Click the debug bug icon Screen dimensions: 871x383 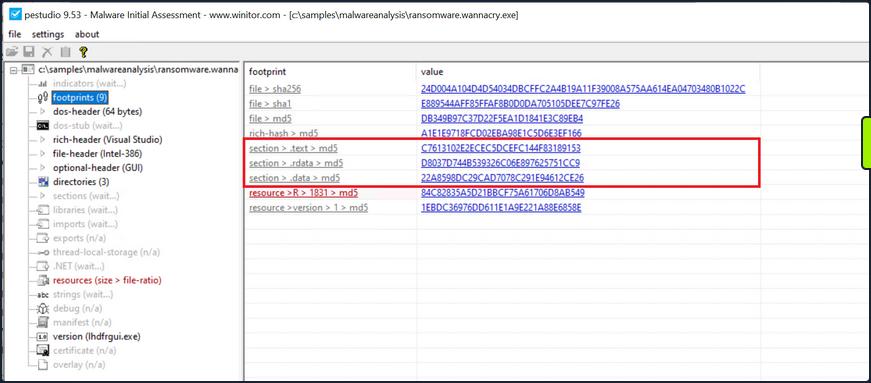pos(43,309)
